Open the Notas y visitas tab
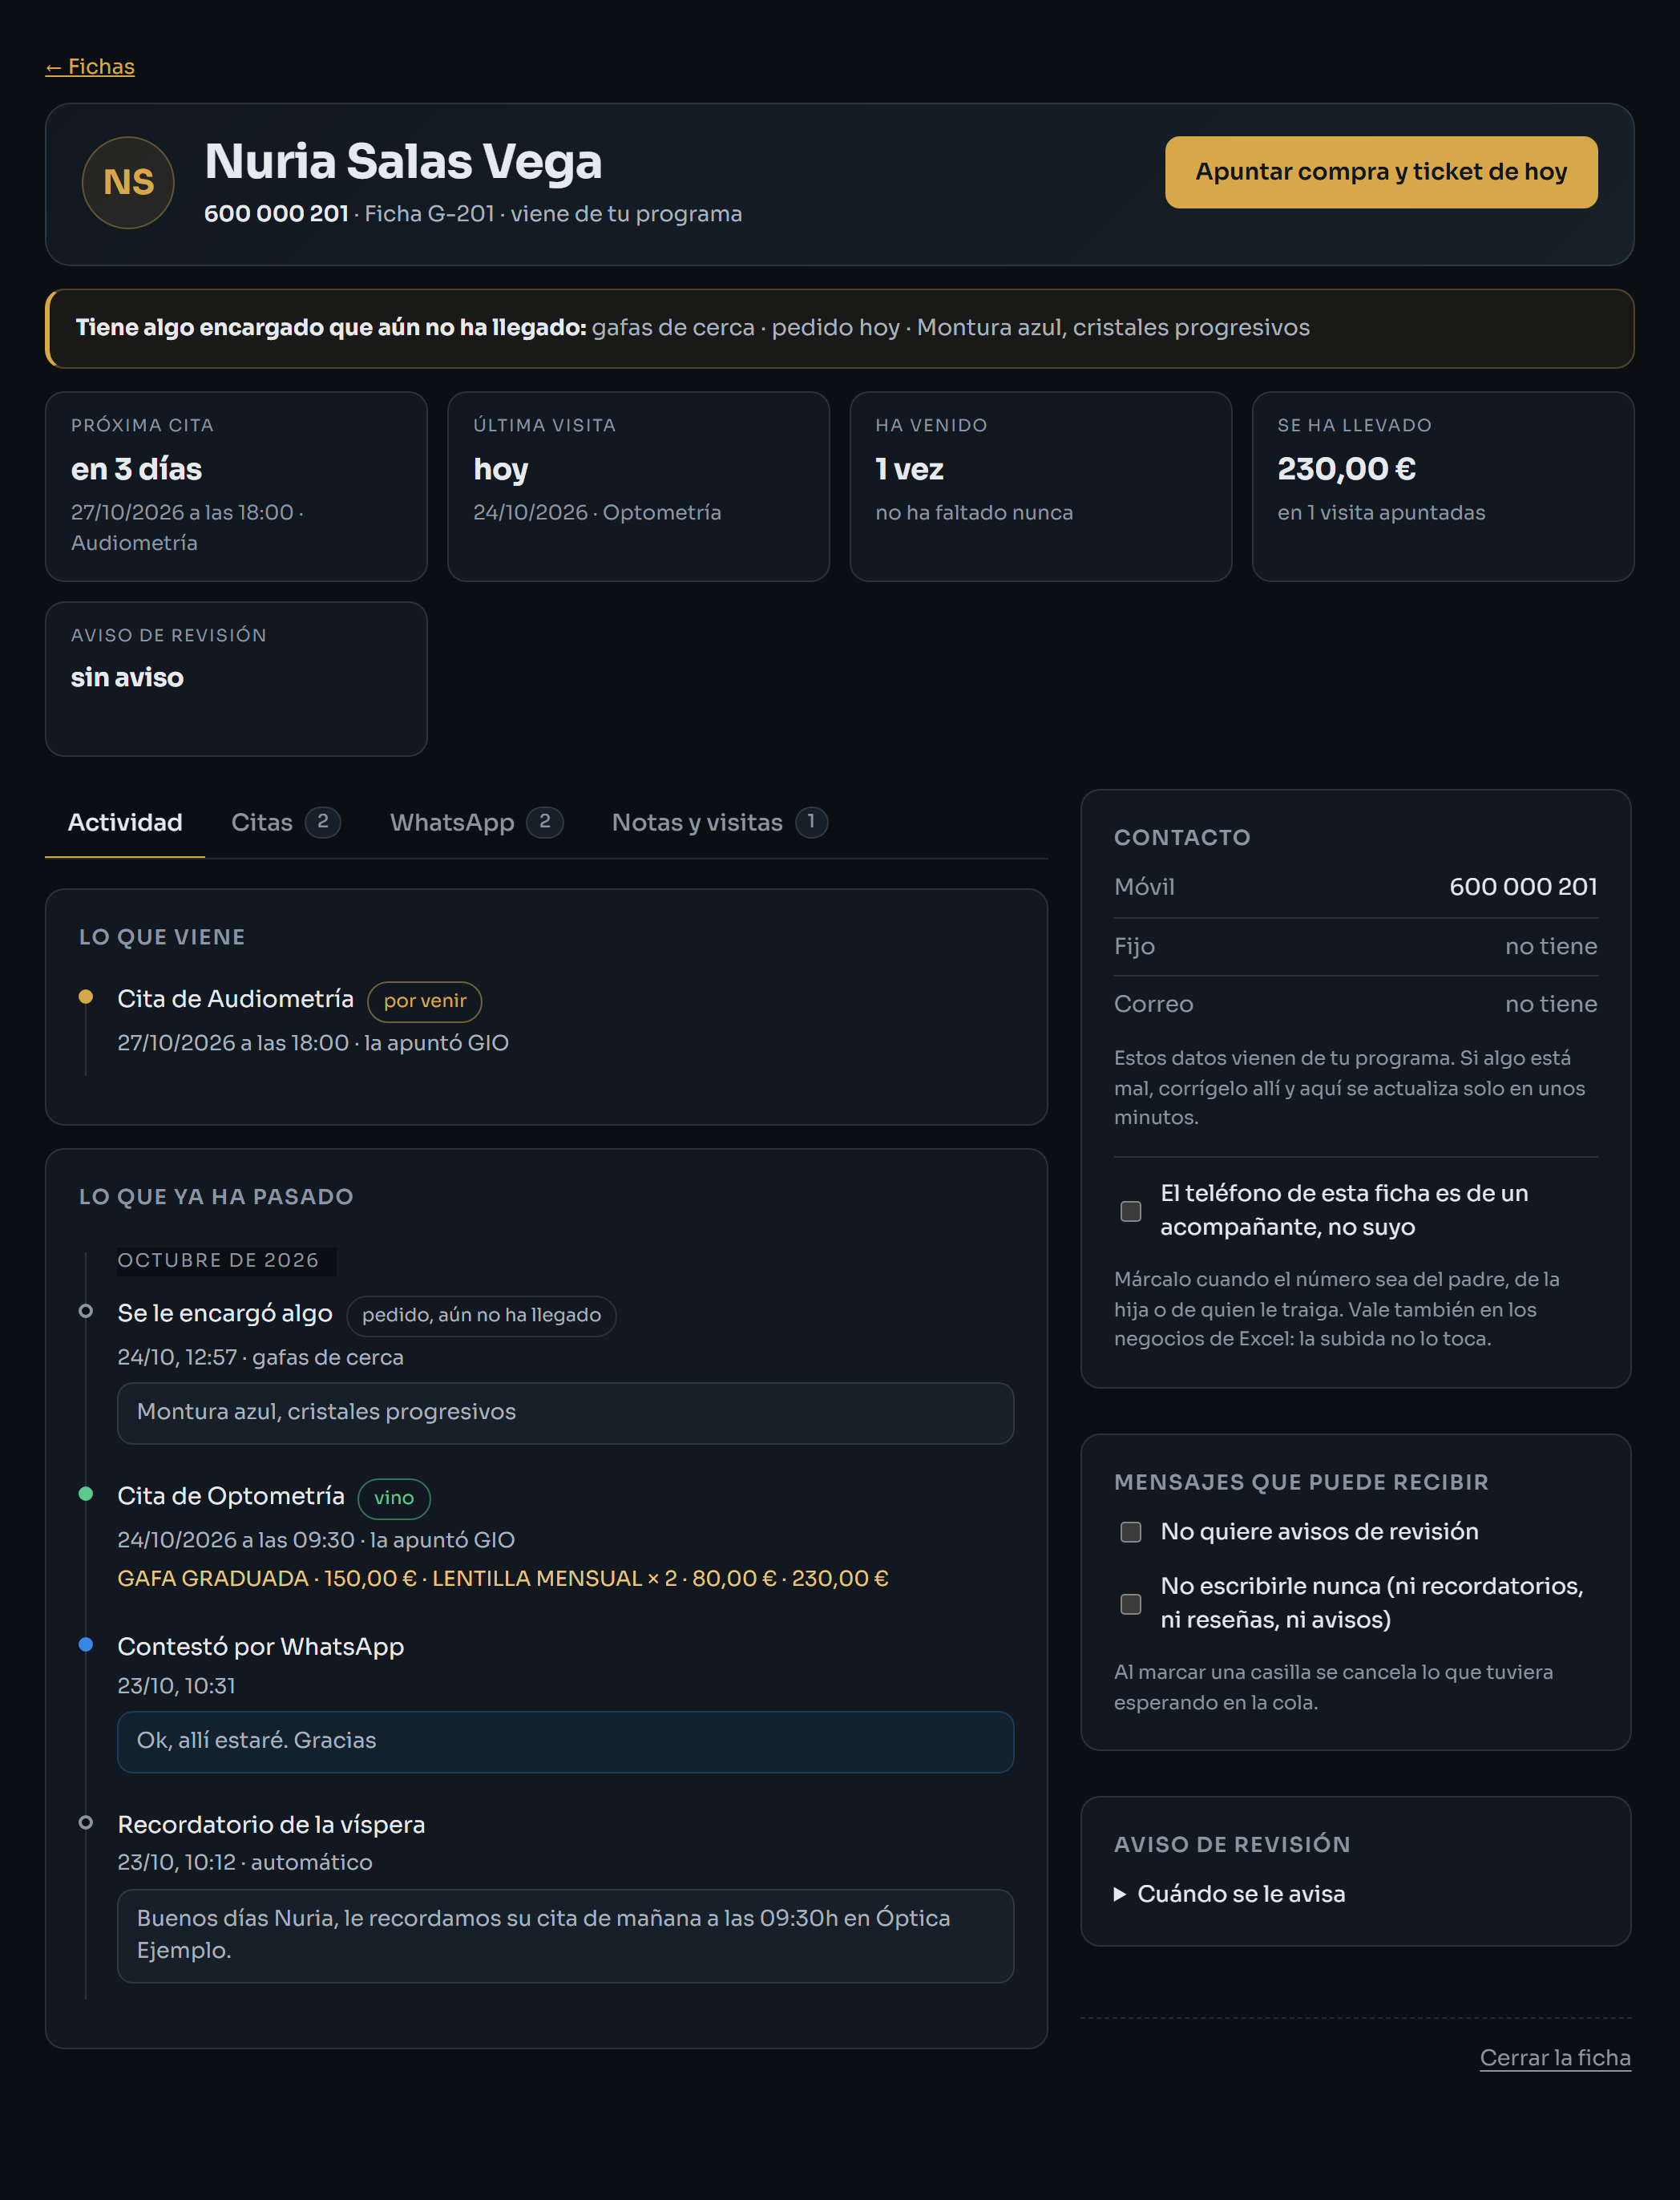The height and width of the screenshot is (2200, 1680). pos(719,822)
